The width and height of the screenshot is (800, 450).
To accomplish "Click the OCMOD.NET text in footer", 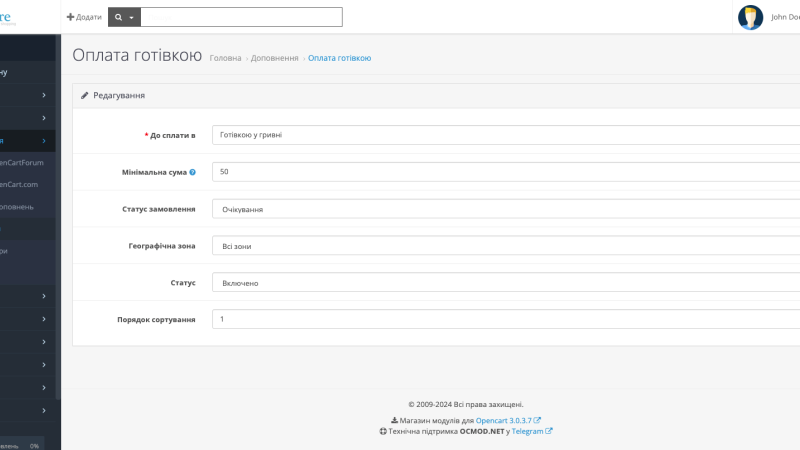I will click(x=482, y=431).
